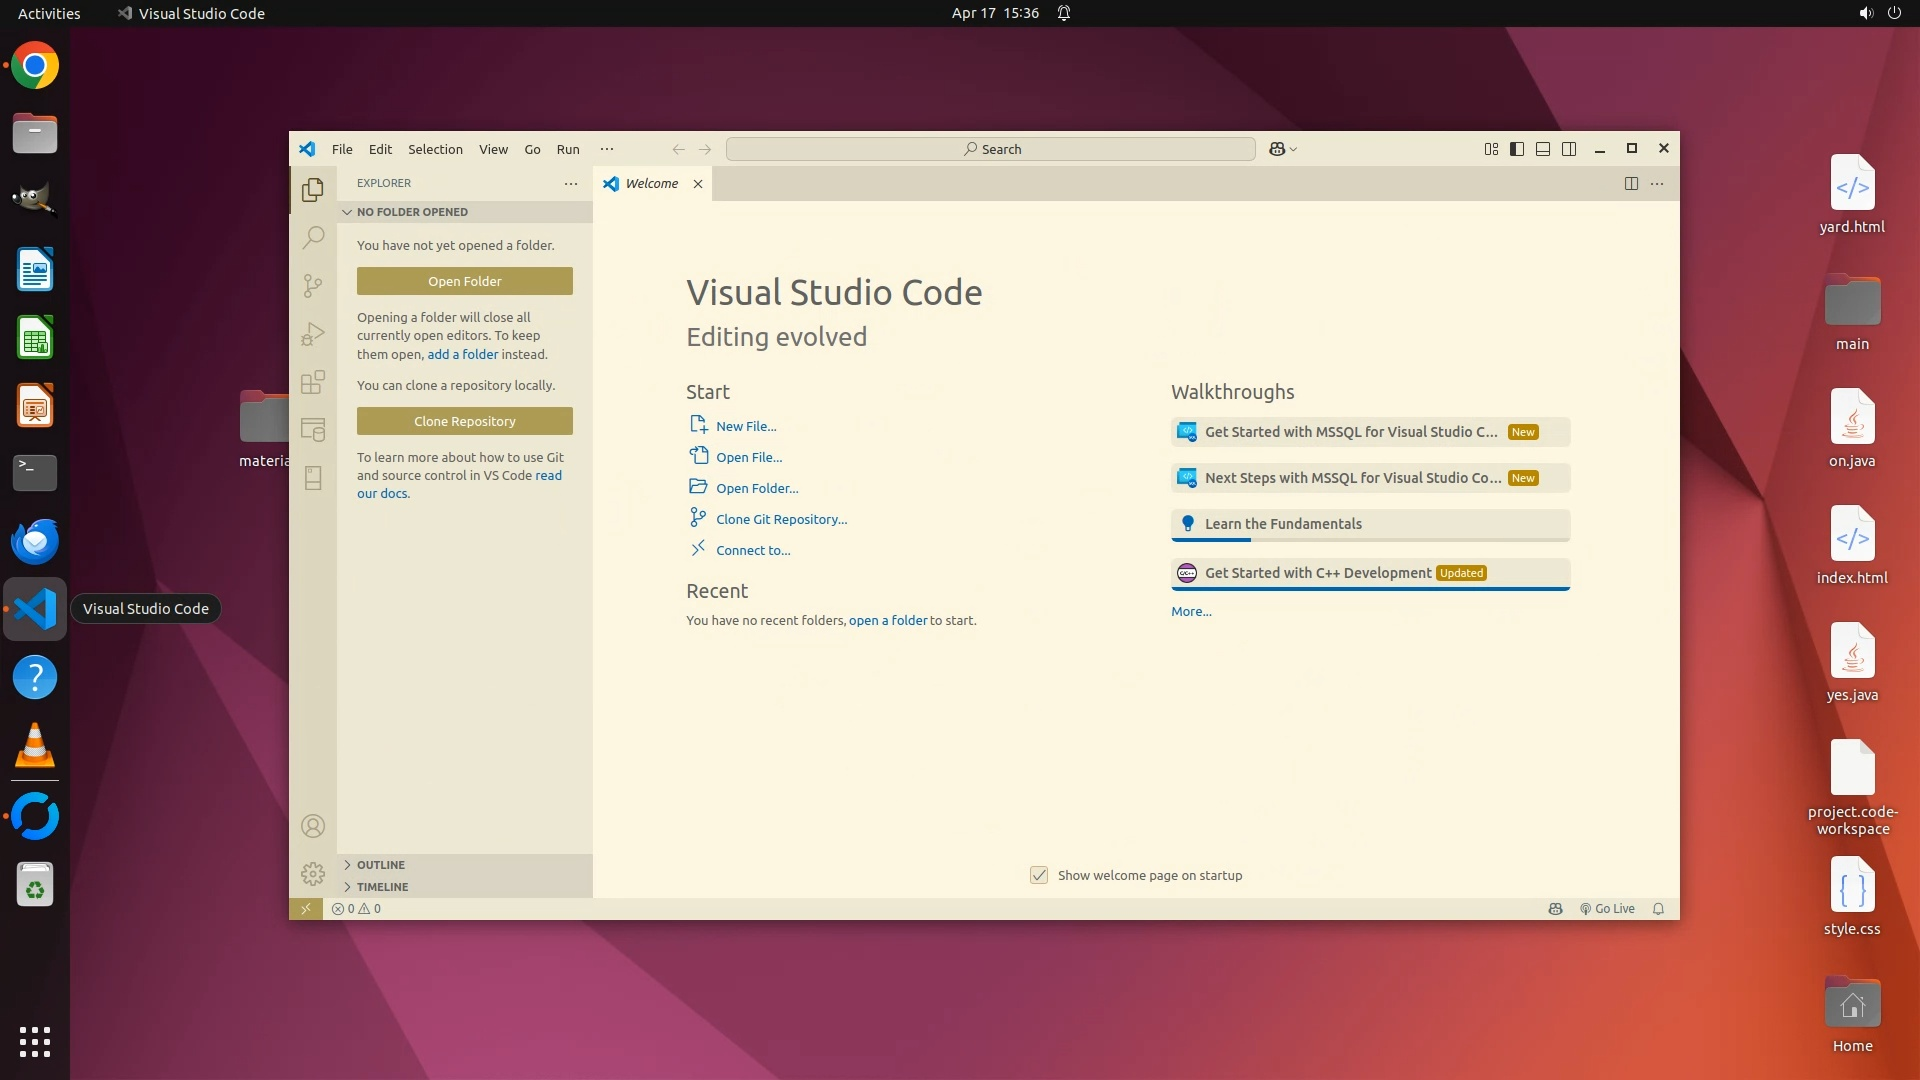Toggle the bottom panel layout icon

click(1543, 149)
